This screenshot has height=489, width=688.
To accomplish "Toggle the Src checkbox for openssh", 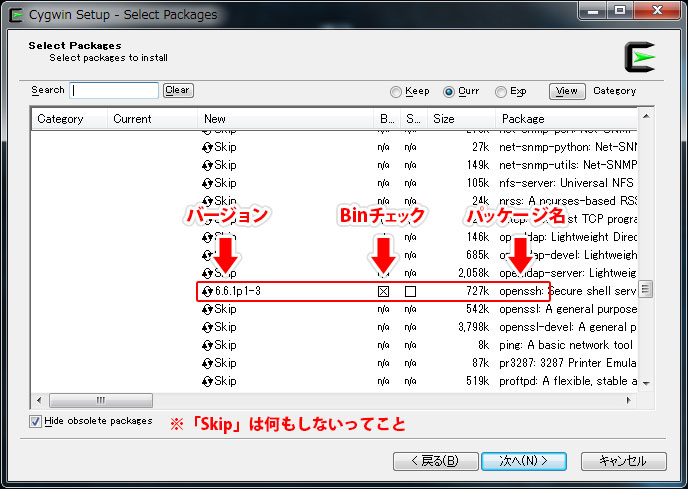I will (410, 291).
